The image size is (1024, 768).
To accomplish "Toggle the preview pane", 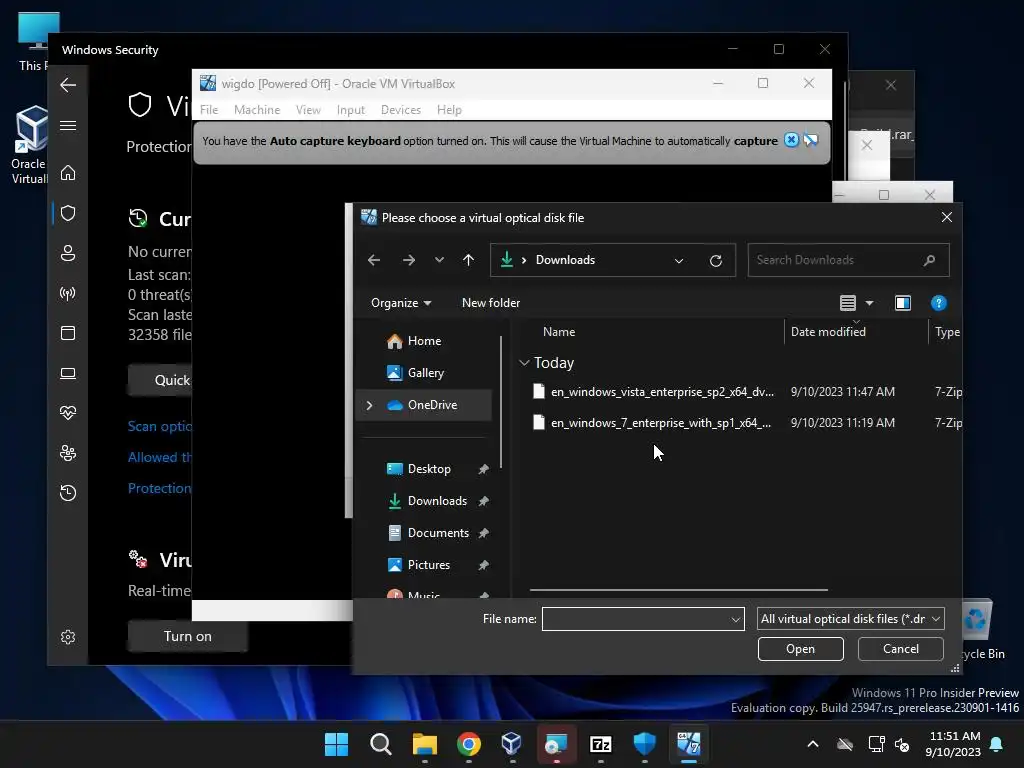I will click(903, 303).
